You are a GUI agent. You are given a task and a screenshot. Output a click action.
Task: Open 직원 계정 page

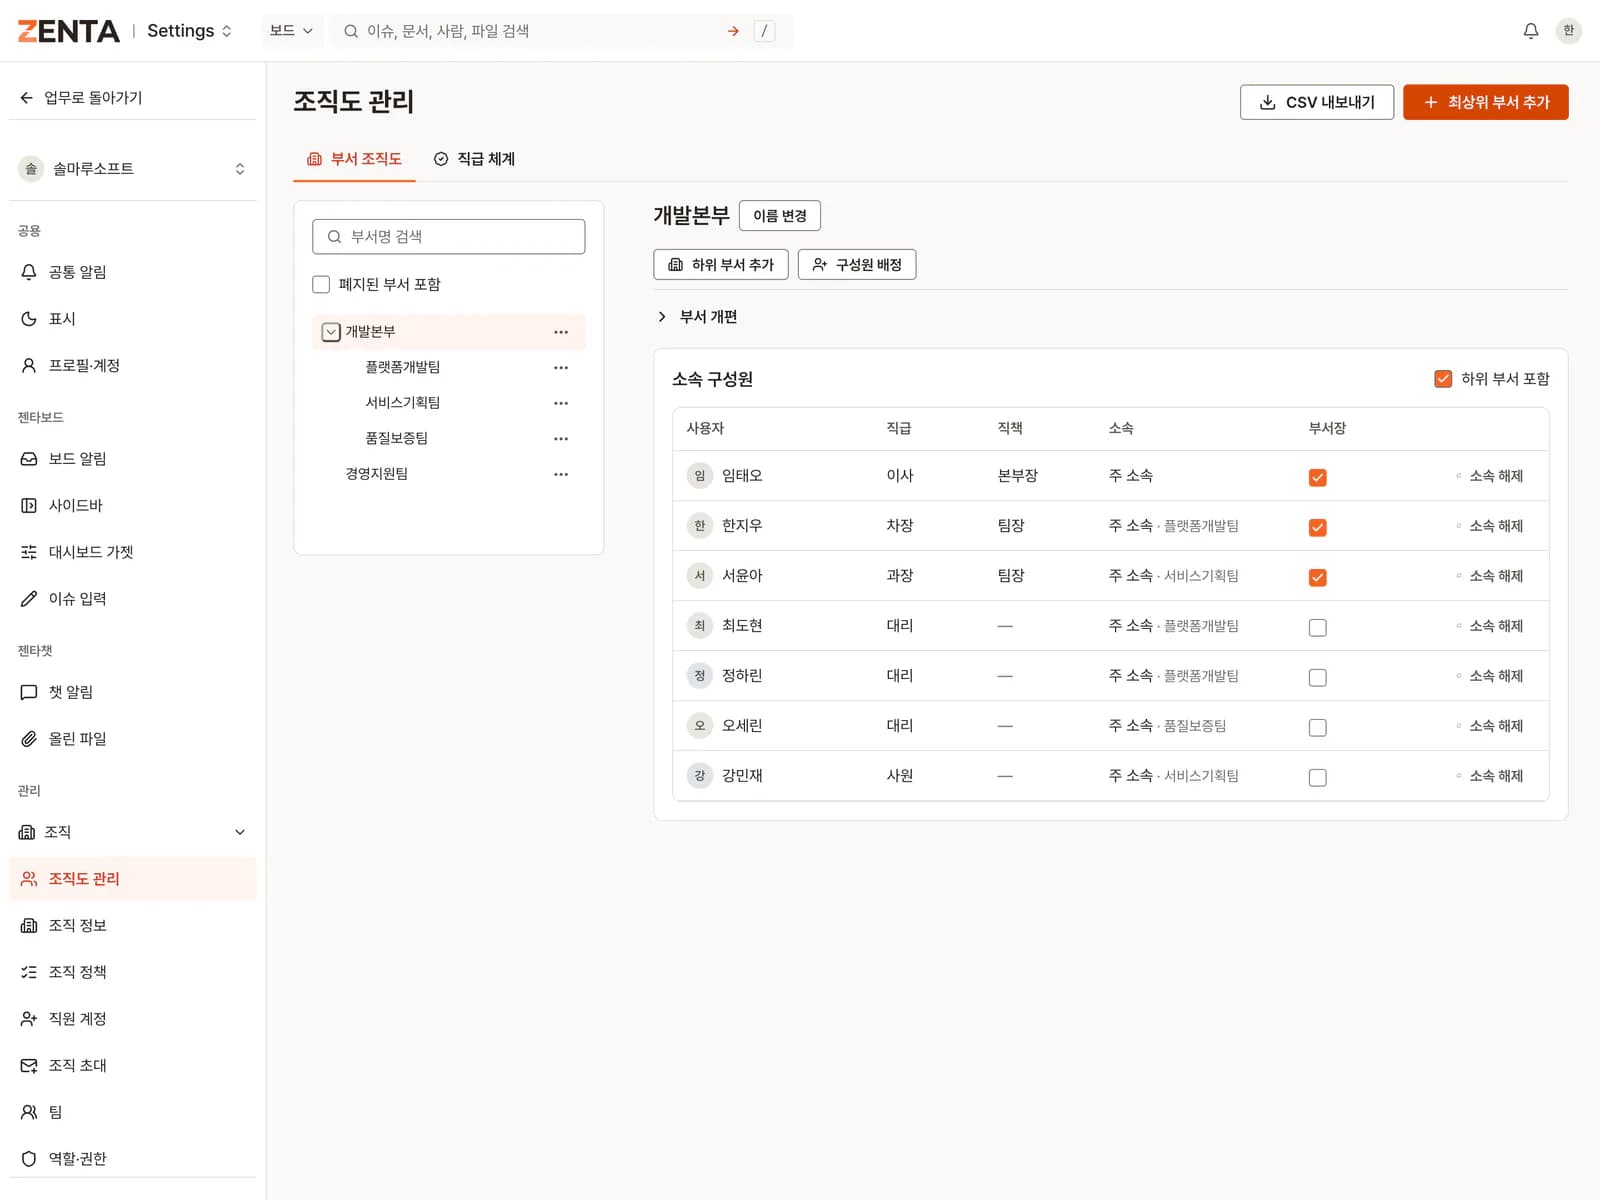[132, 1019]
